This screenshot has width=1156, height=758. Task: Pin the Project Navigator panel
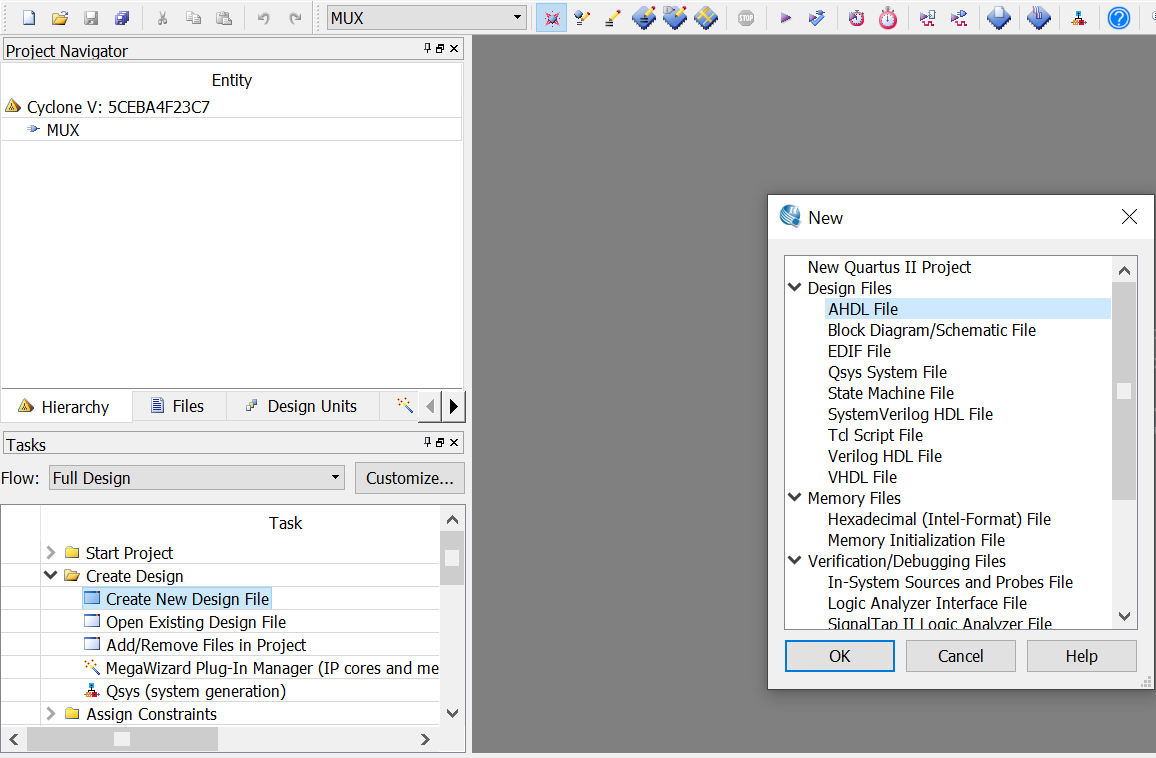click(428, 49)
